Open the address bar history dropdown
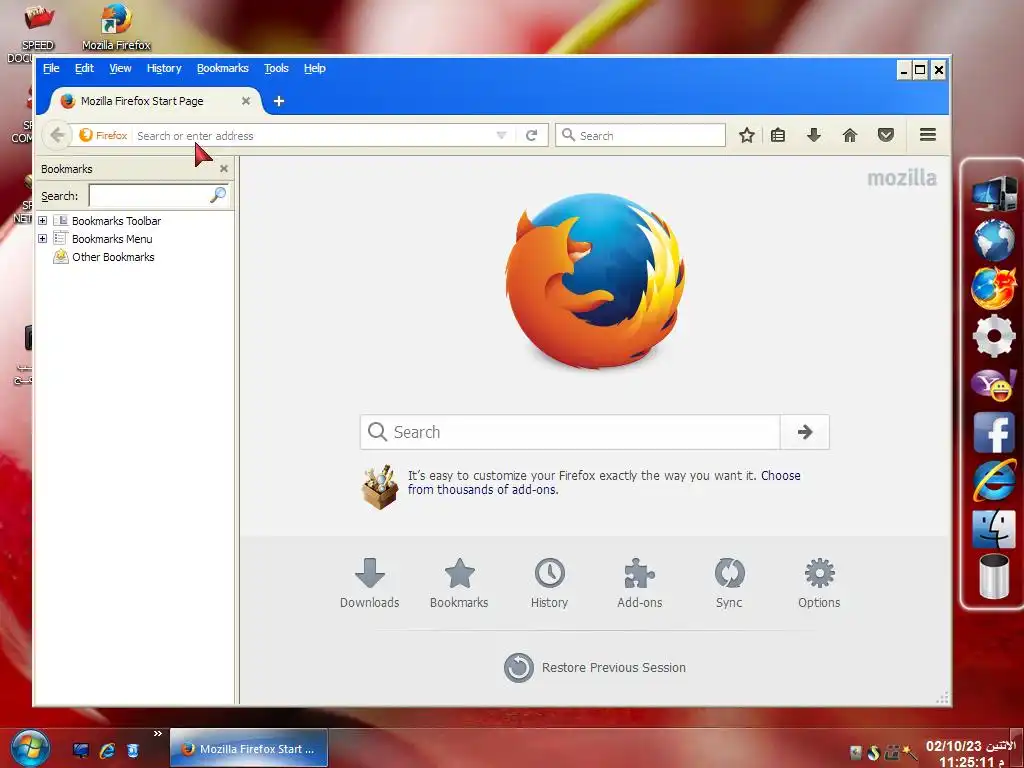Image resolution: width=1024 pixels, height=768 pixels. 502,135
